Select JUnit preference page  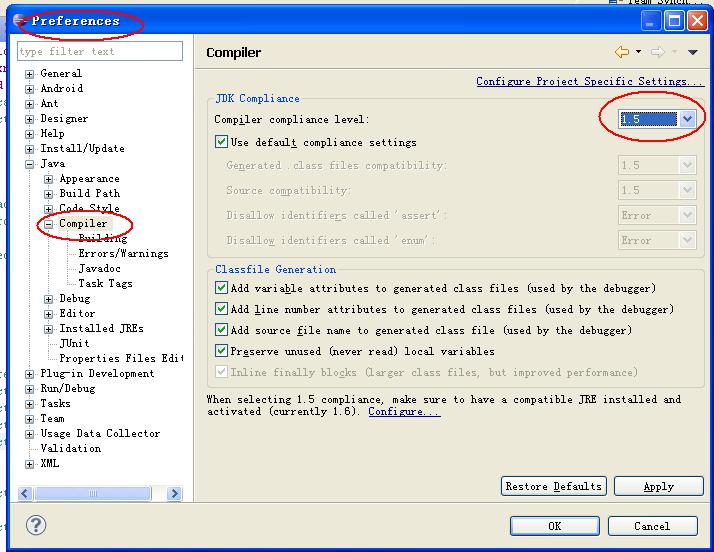point(74,343)
